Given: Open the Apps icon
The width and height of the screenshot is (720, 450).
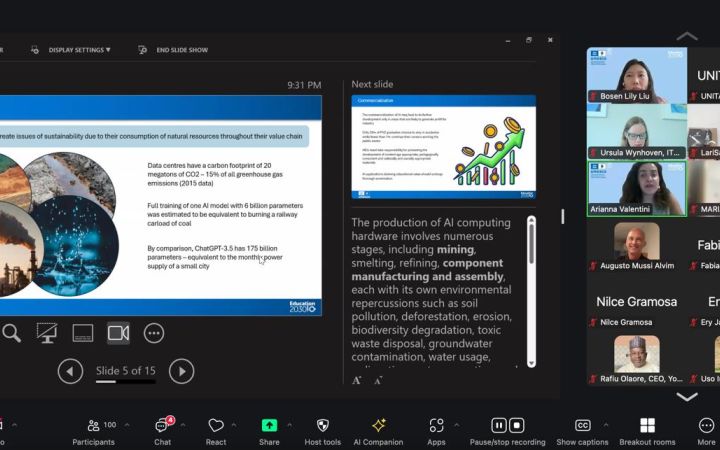Looking at the screenshot, I should [x=436, y=426].
